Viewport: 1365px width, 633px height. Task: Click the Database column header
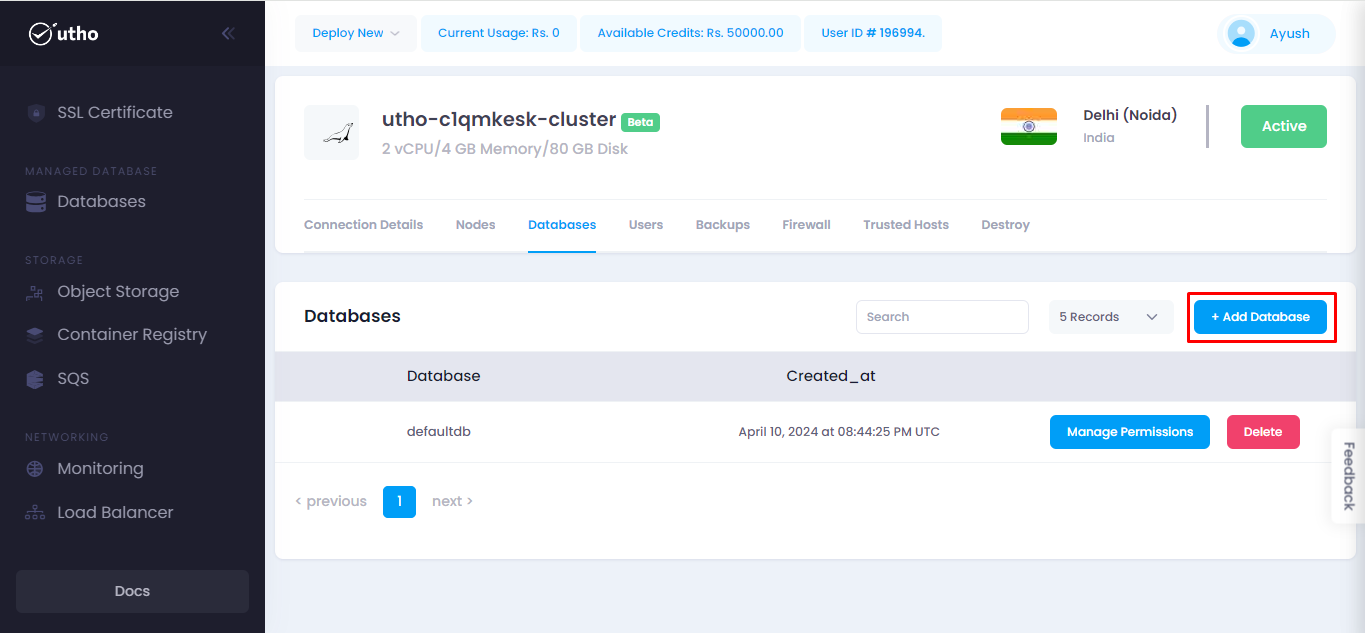443,376
